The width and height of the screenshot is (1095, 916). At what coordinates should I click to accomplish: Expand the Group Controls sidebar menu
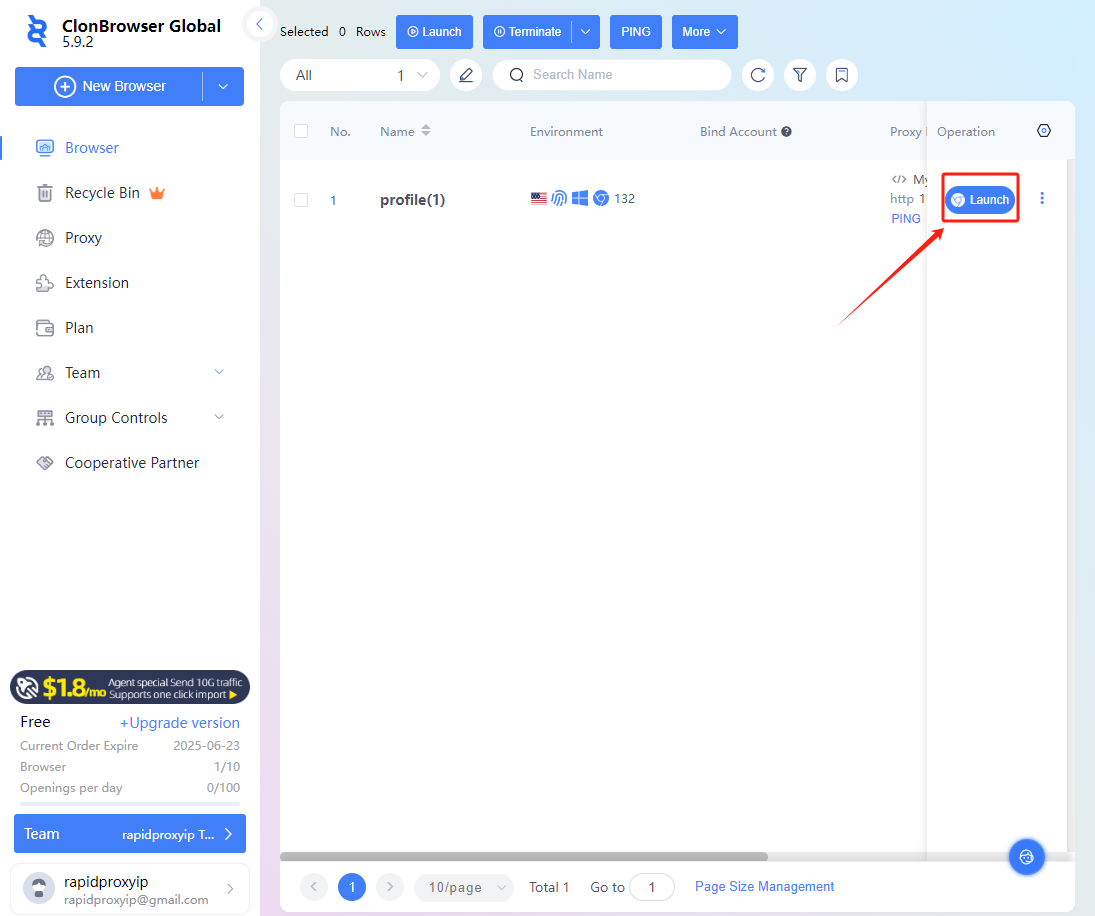219,418
